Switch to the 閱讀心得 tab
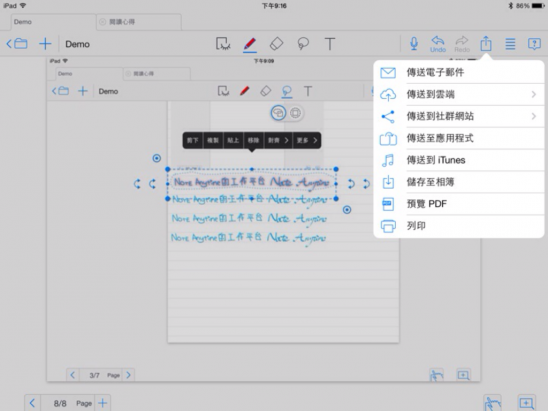This screenshot has height=411, width=548. pyautogui.click(x=139, y=22)
